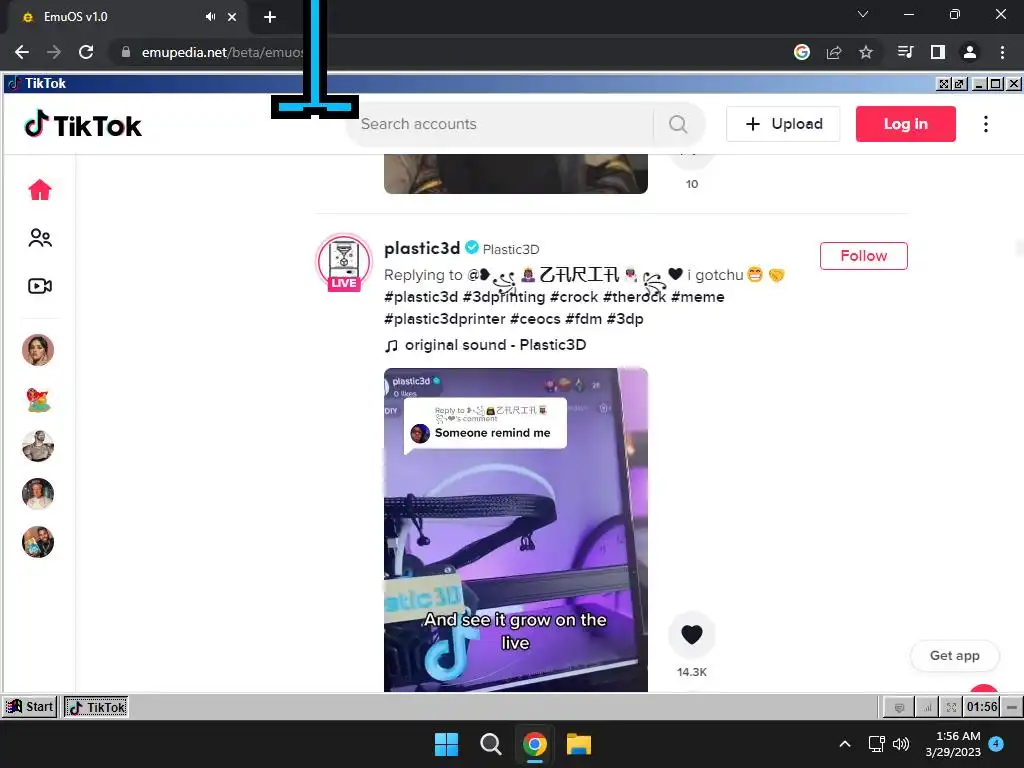Click the EmuOS tray dash button
The height and width of the screenshot is (768, 1024).
pyautogui.click(x=1012, y=707)
